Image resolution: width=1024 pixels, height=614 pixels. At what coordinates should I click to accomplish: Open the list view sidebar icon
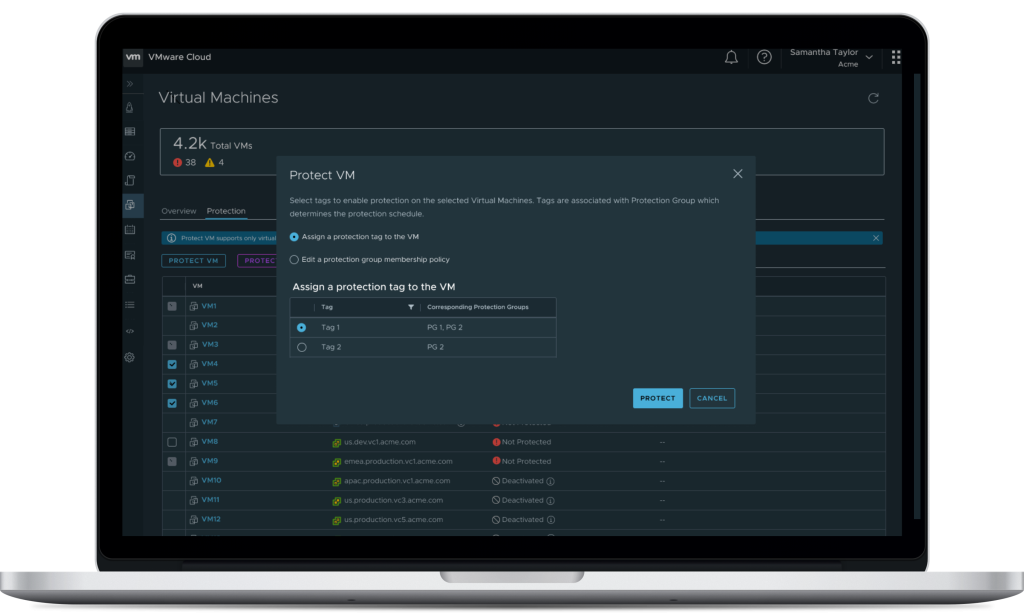coord(130,305)
